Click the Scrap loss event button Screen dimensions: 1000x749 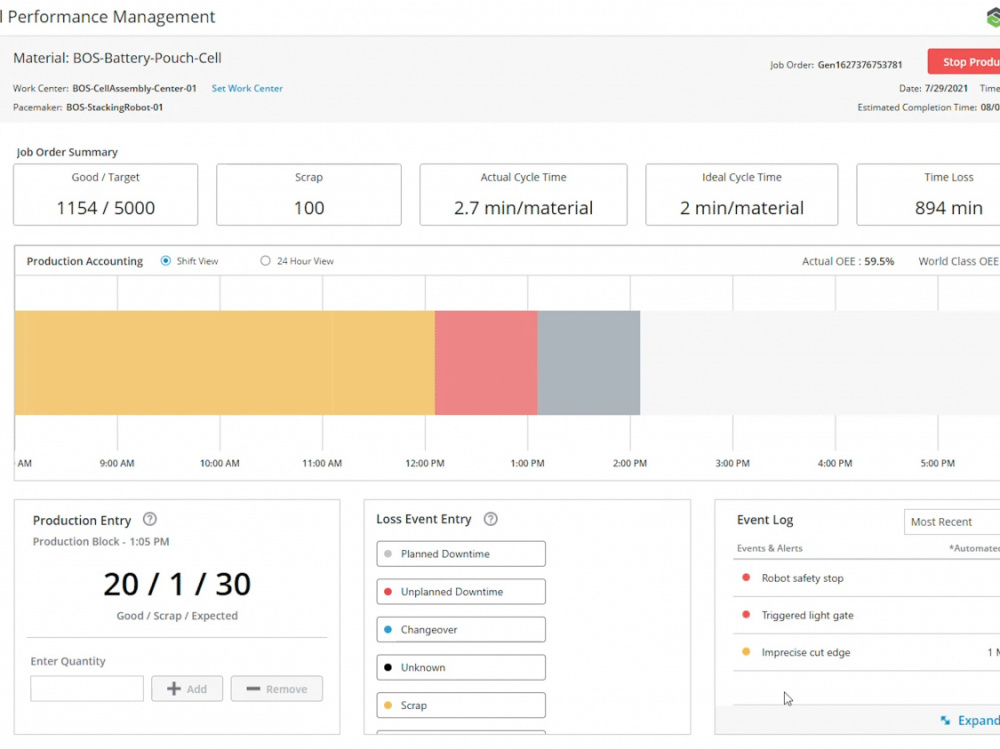tap(461, 705)
